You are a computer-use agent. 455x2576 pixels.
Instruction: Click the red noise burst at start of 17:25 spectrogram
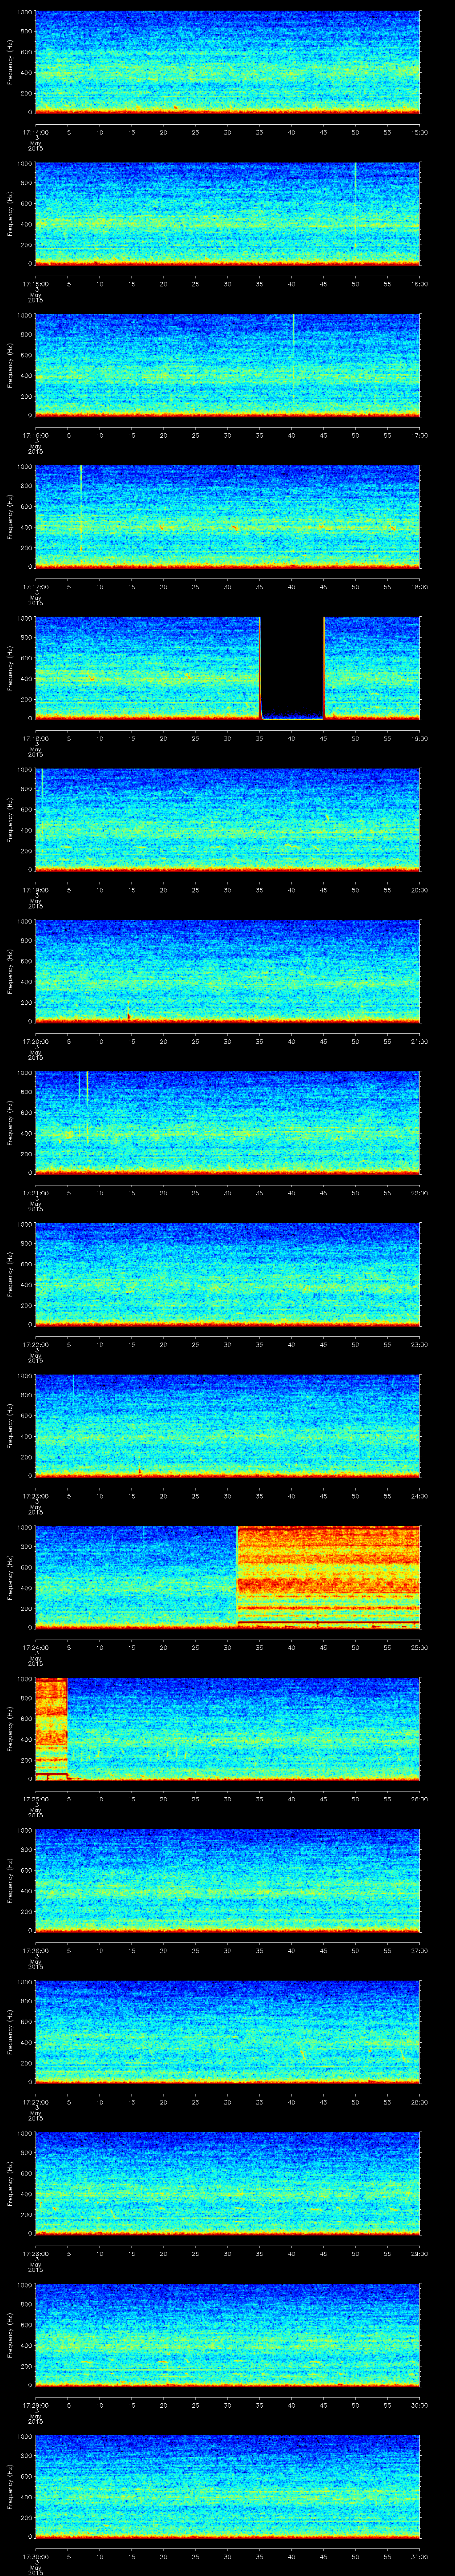pos(51,1728)
